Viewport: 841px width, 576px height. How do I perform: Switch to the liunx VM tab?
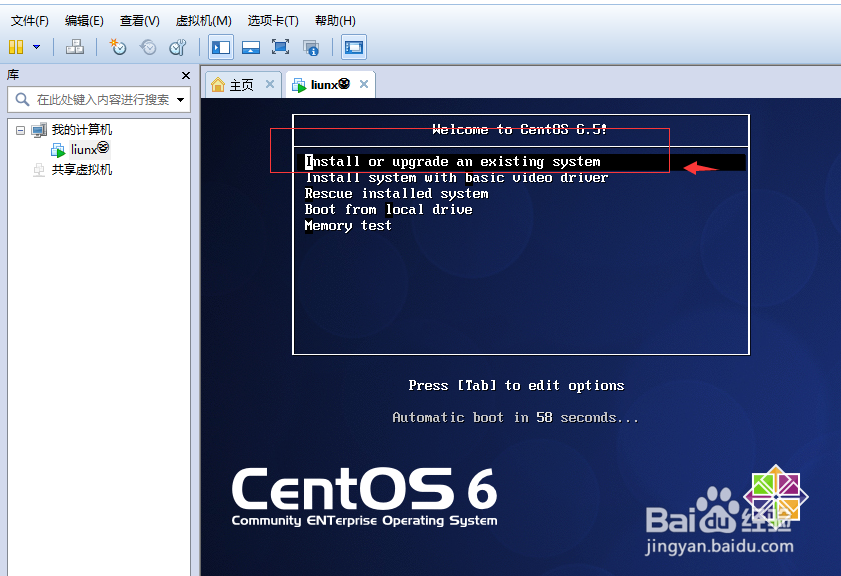pyautogui.click(x=330, y=84)
